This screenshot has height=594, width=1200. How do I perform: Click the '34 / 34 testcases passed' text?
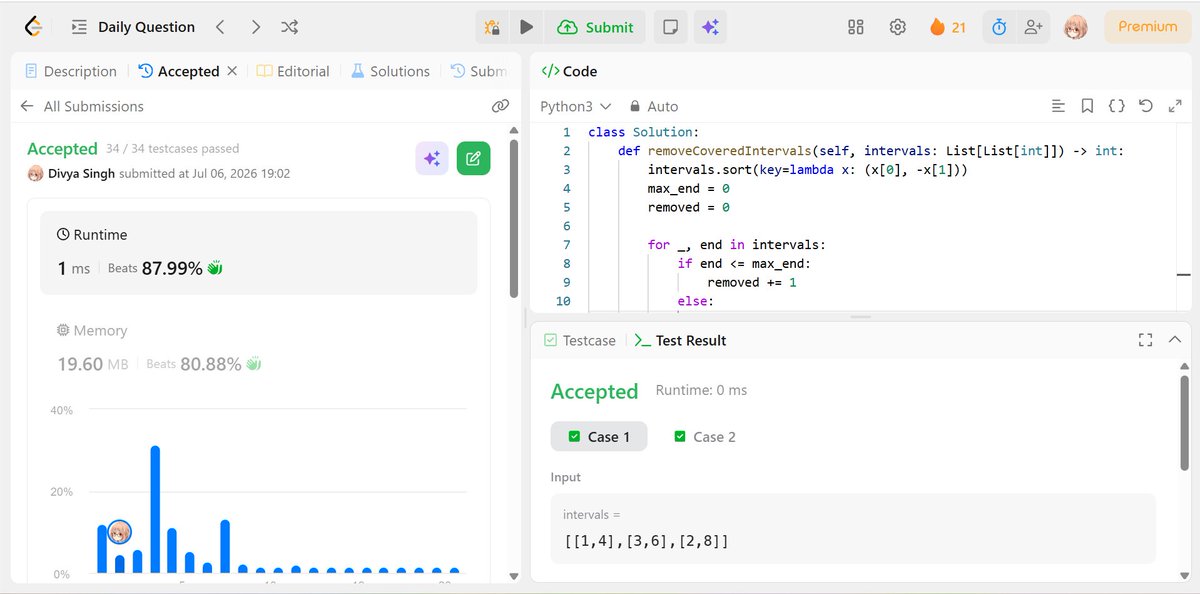173,148
